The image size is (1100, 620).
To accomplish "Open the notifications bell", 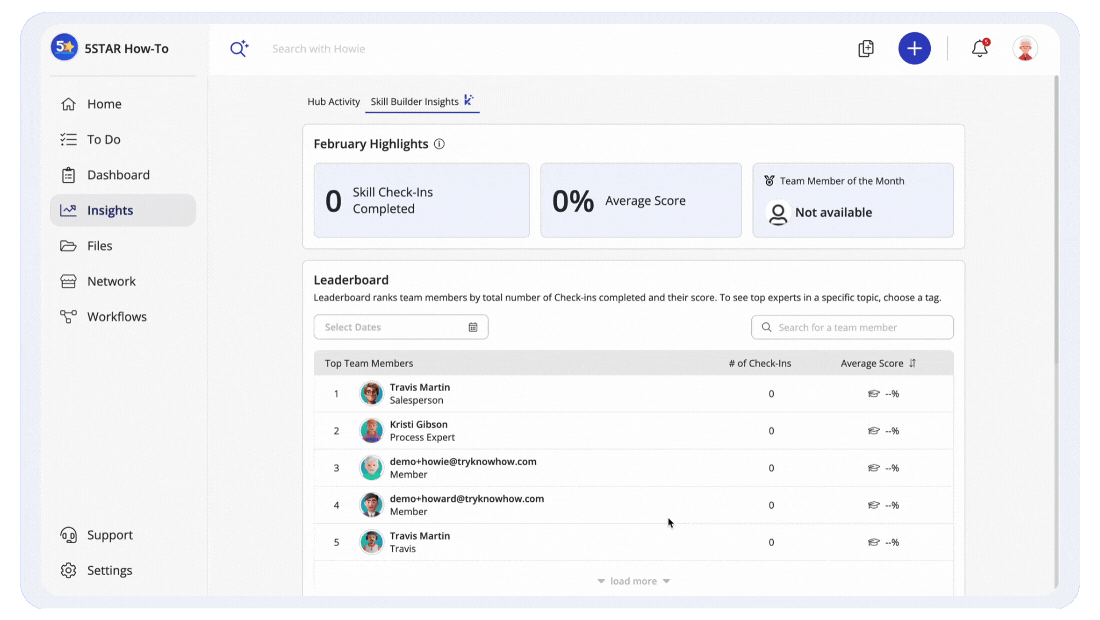I will click(980, 48).
